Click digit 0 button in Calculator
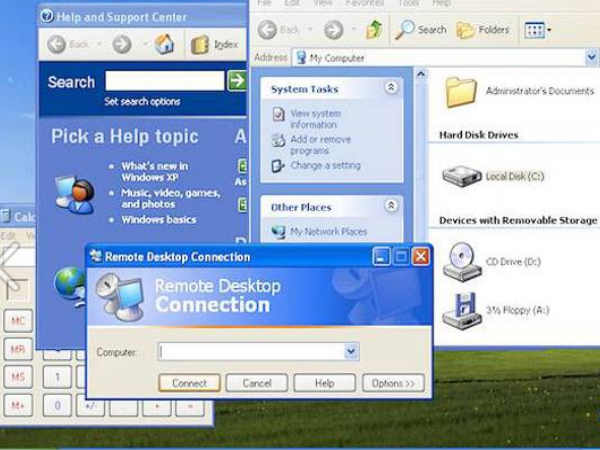The height and width of the screenshot is (450, 600). (x=57, y=405)
